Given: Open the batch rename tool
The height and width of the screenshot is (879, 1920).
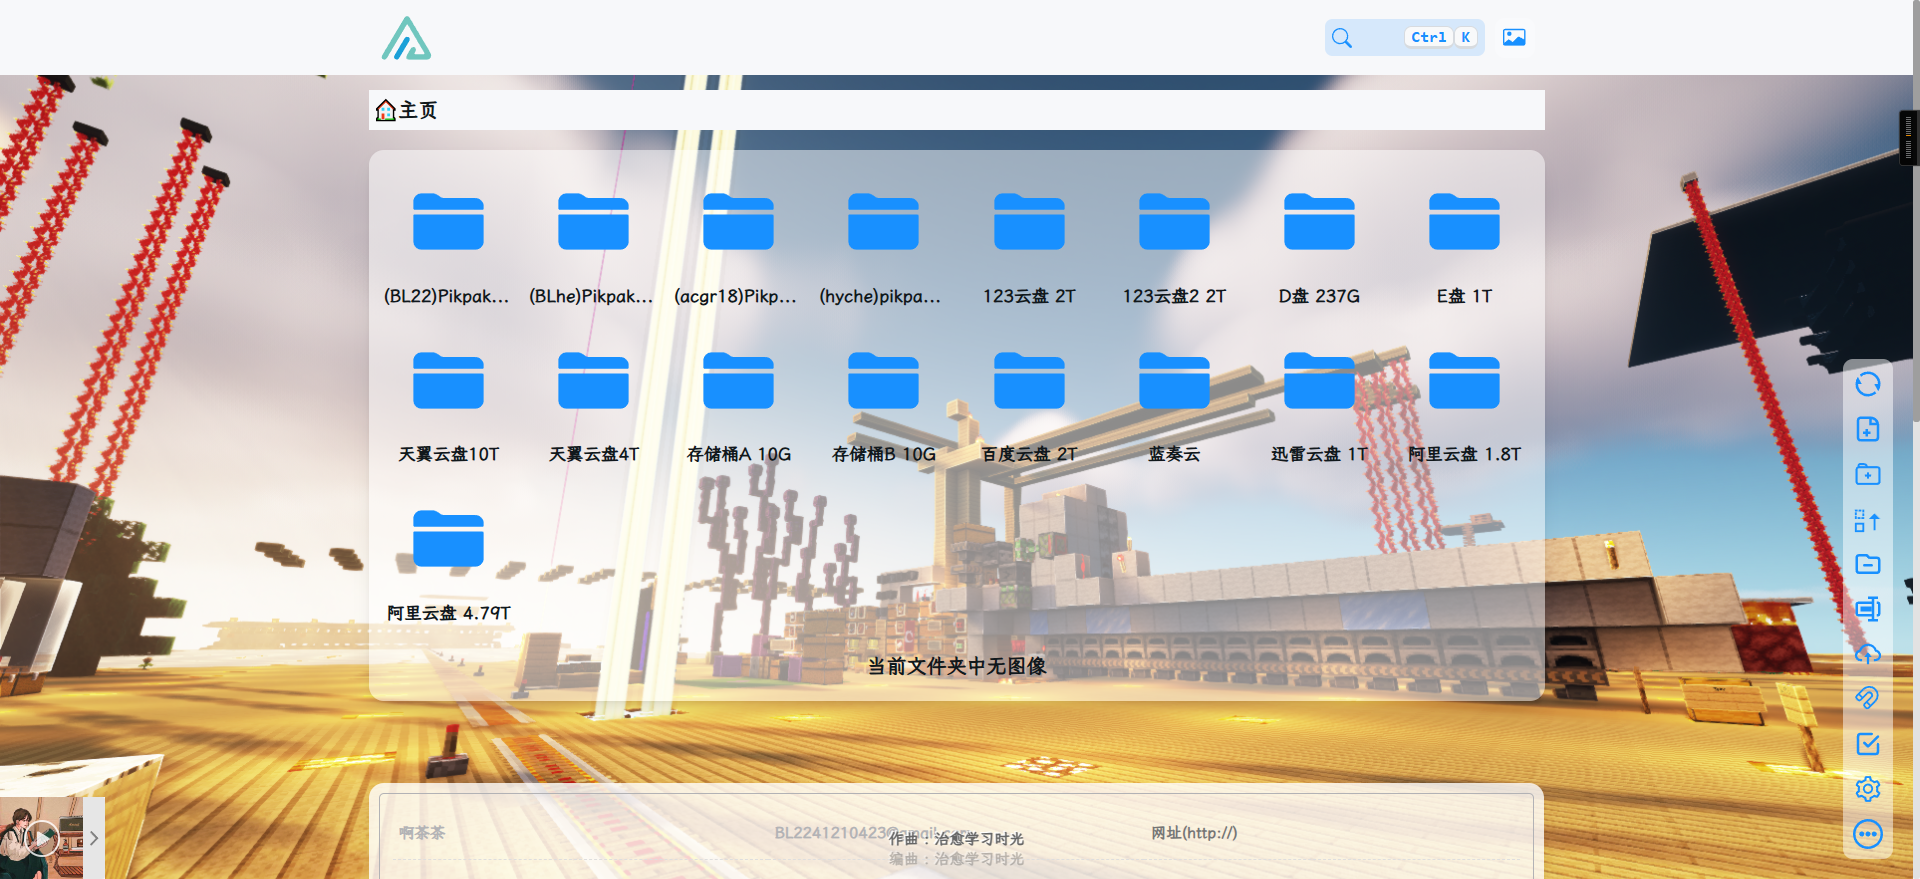Looking at the screenshot, I should (x=1867, y=609).
